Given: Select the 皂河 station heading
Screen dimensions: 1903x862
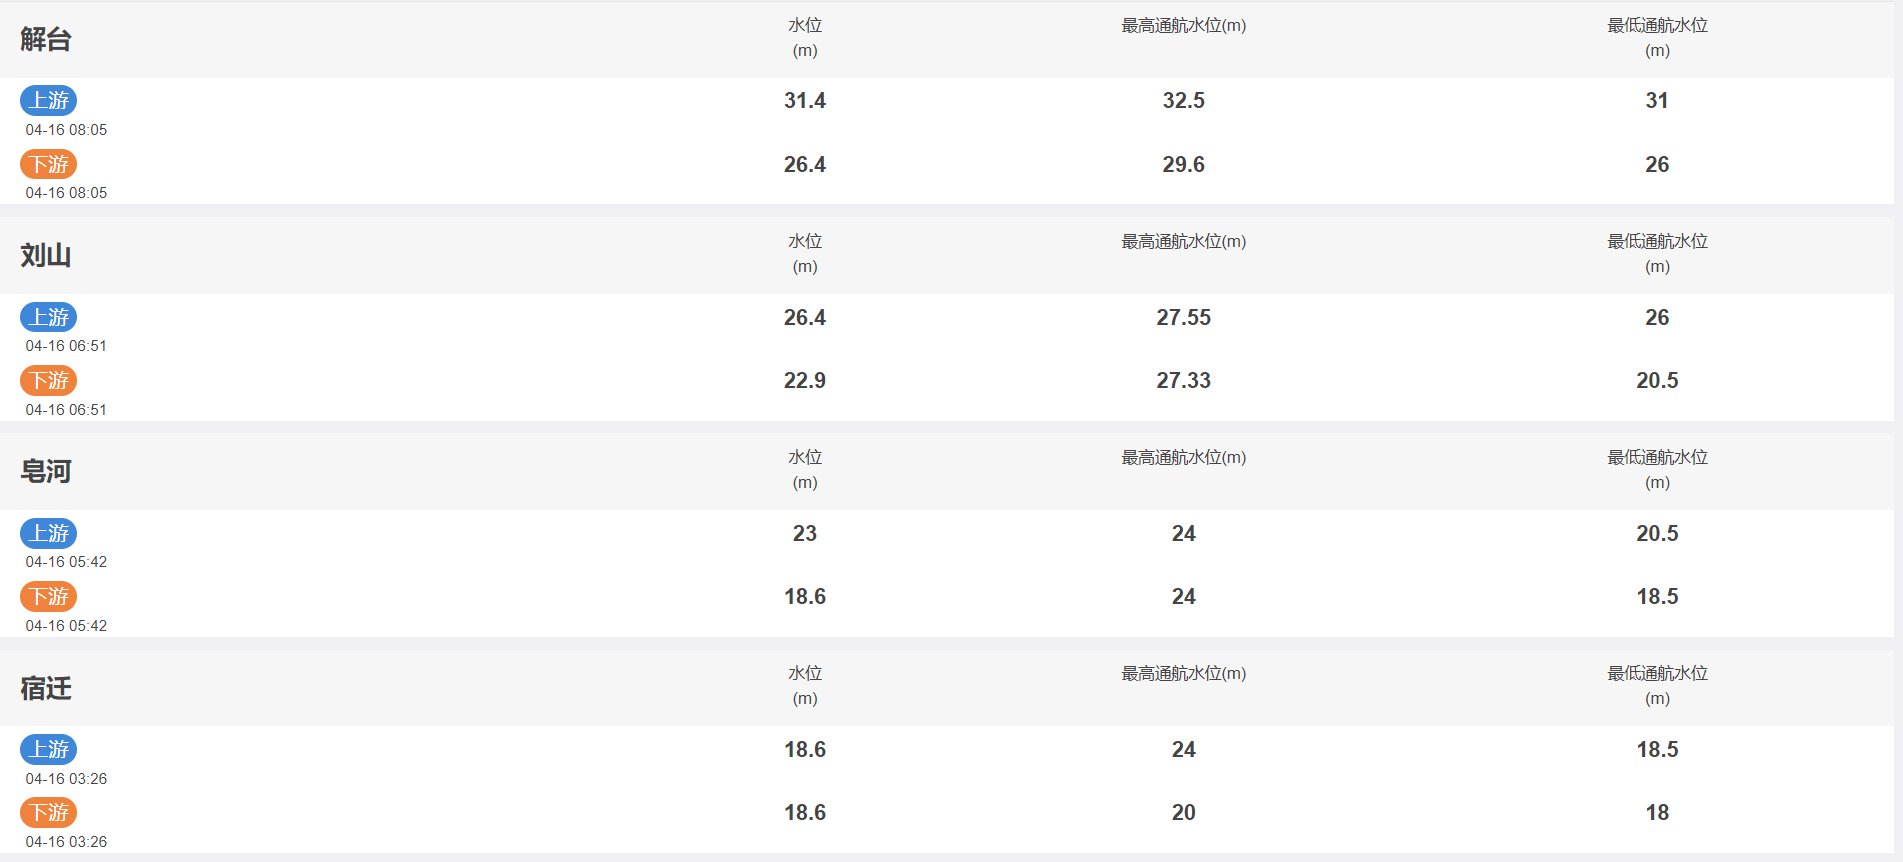Looking at the screenshot, I should coord(46,471).
